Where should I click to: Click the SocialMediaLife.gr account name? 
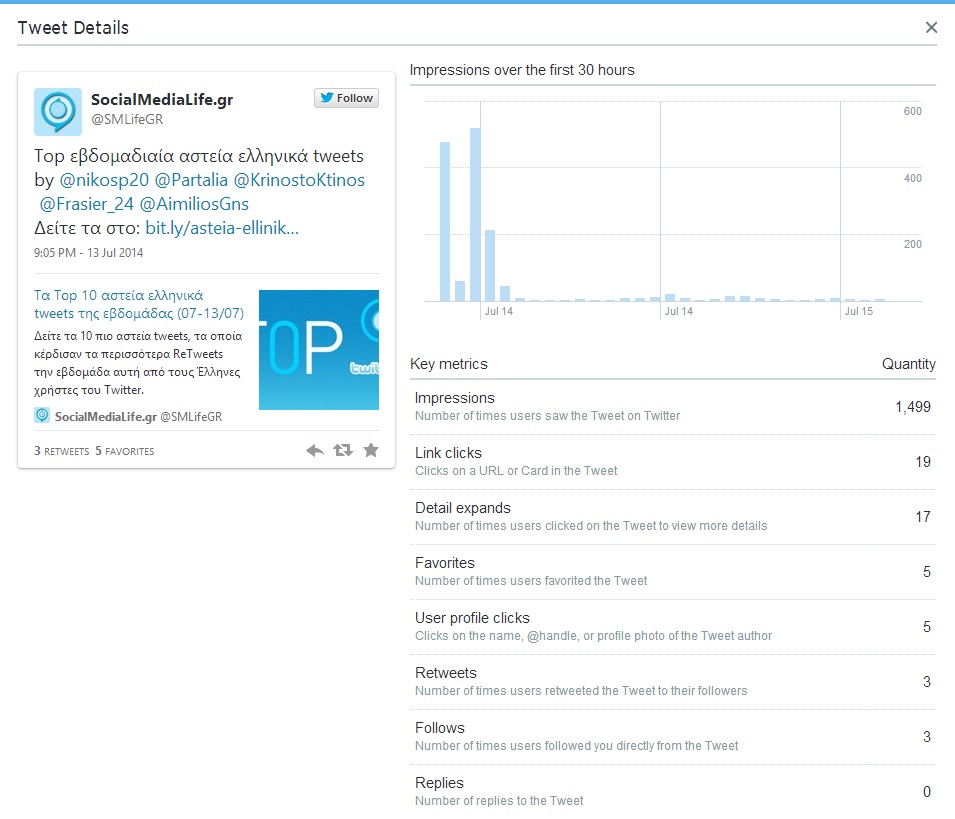[162, 99]
